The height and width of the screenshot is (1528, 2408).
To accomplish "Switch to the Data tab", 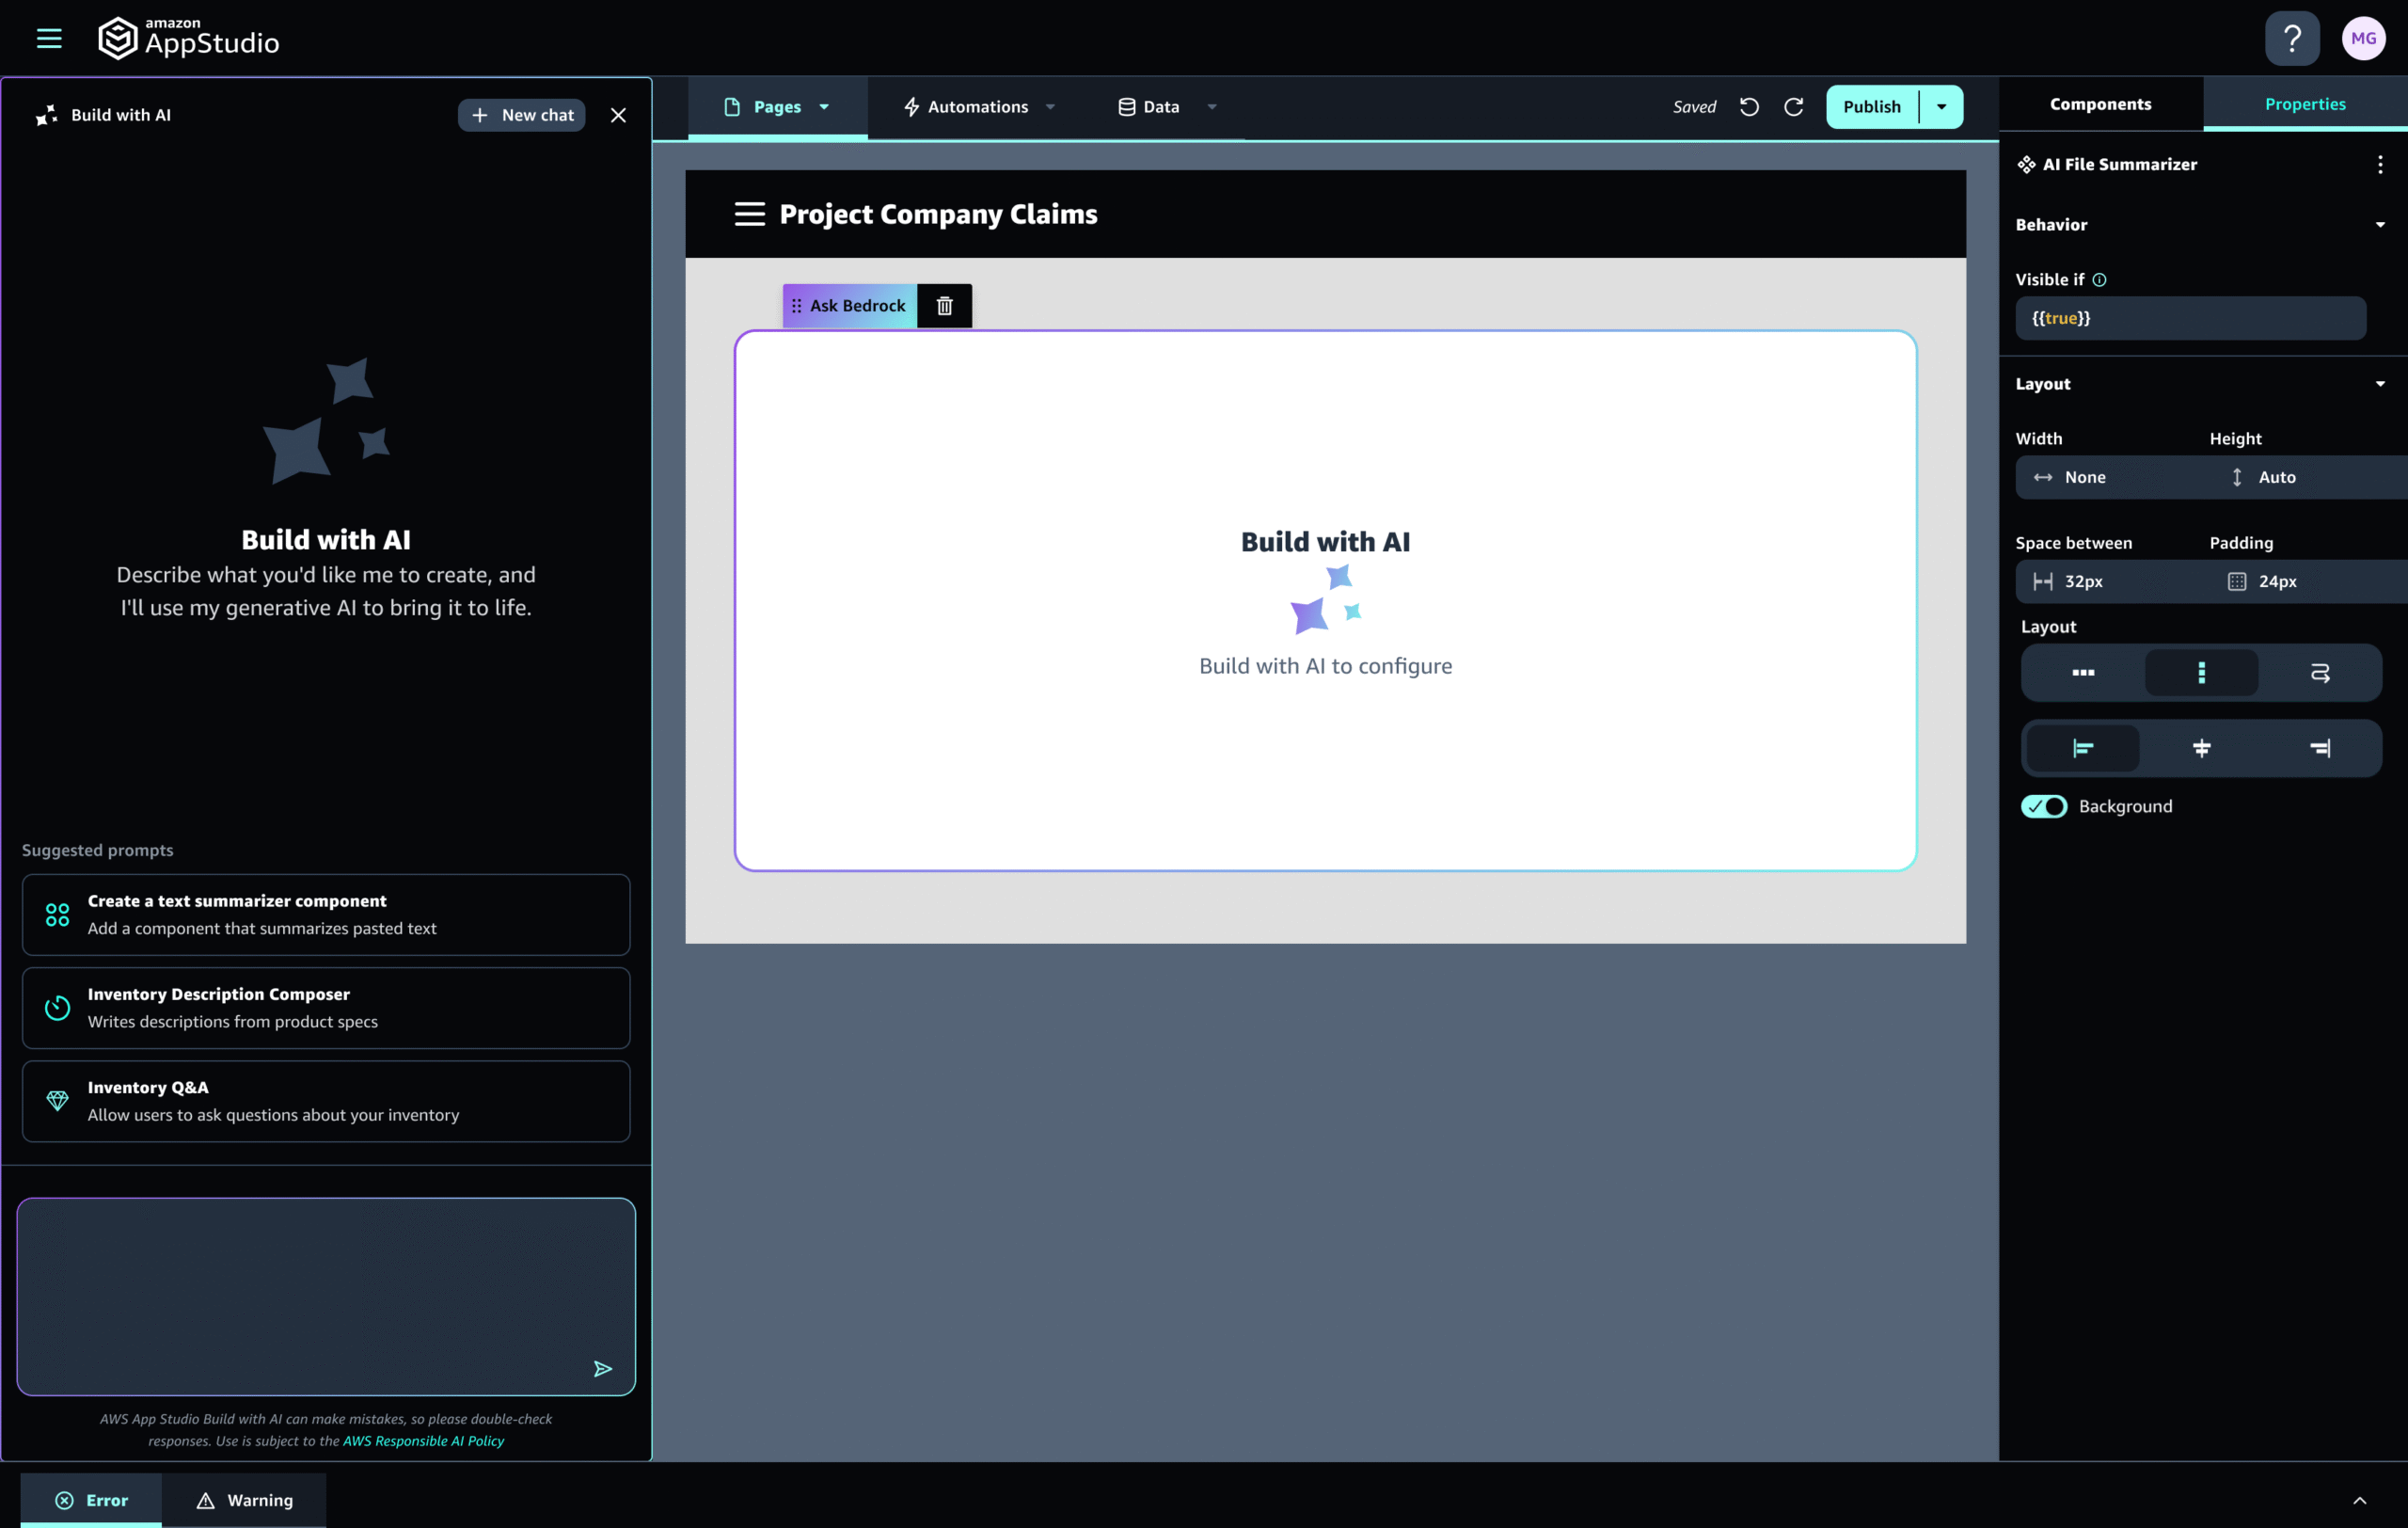I will (1149, 107).
